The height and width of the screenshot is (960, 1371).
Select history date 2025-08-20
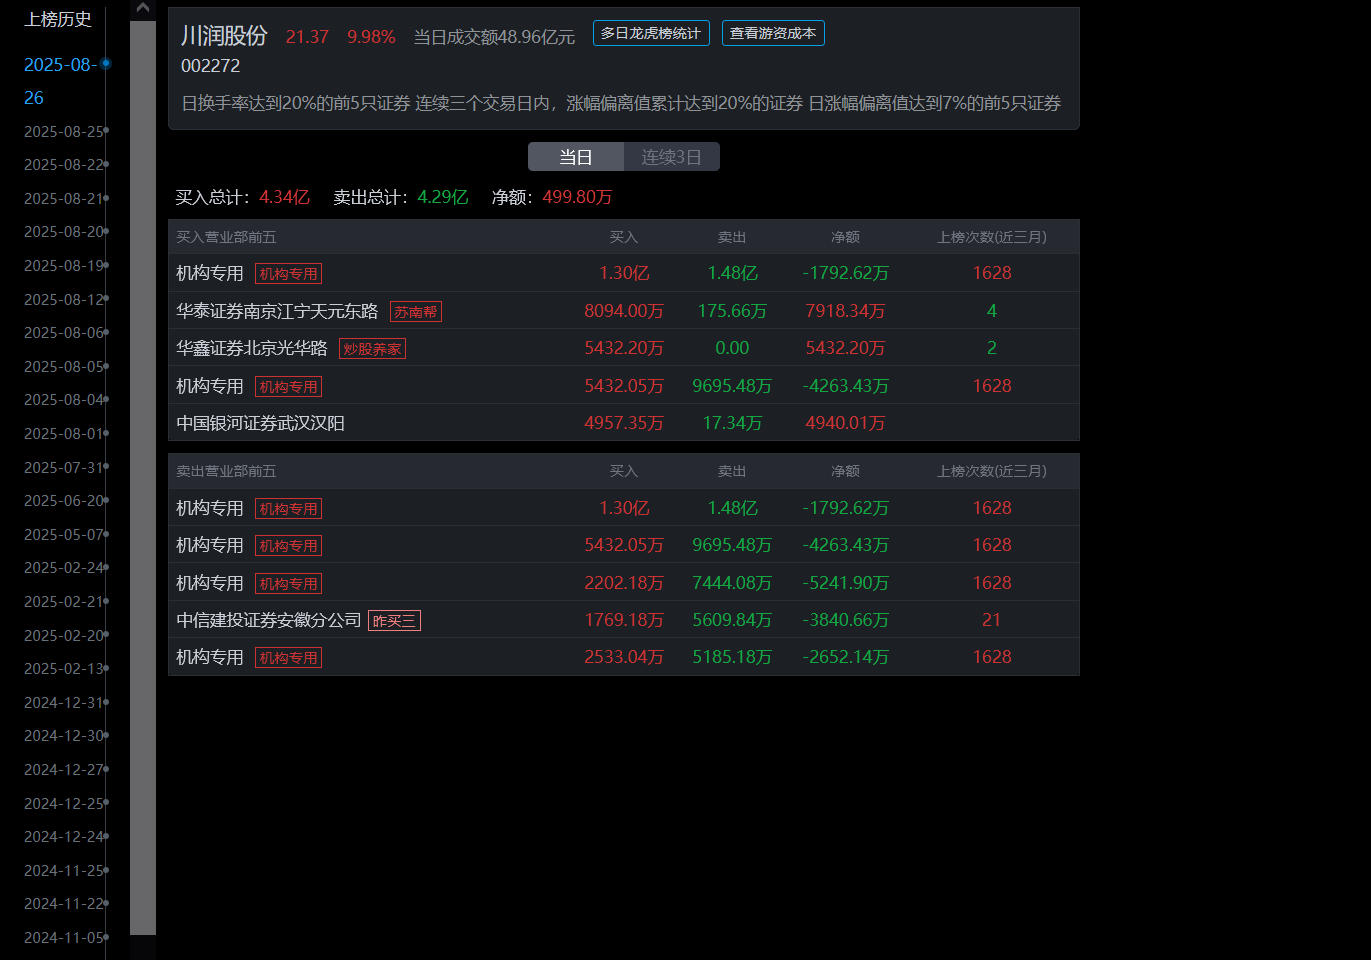pyautogui.click(x=64, y=231)
